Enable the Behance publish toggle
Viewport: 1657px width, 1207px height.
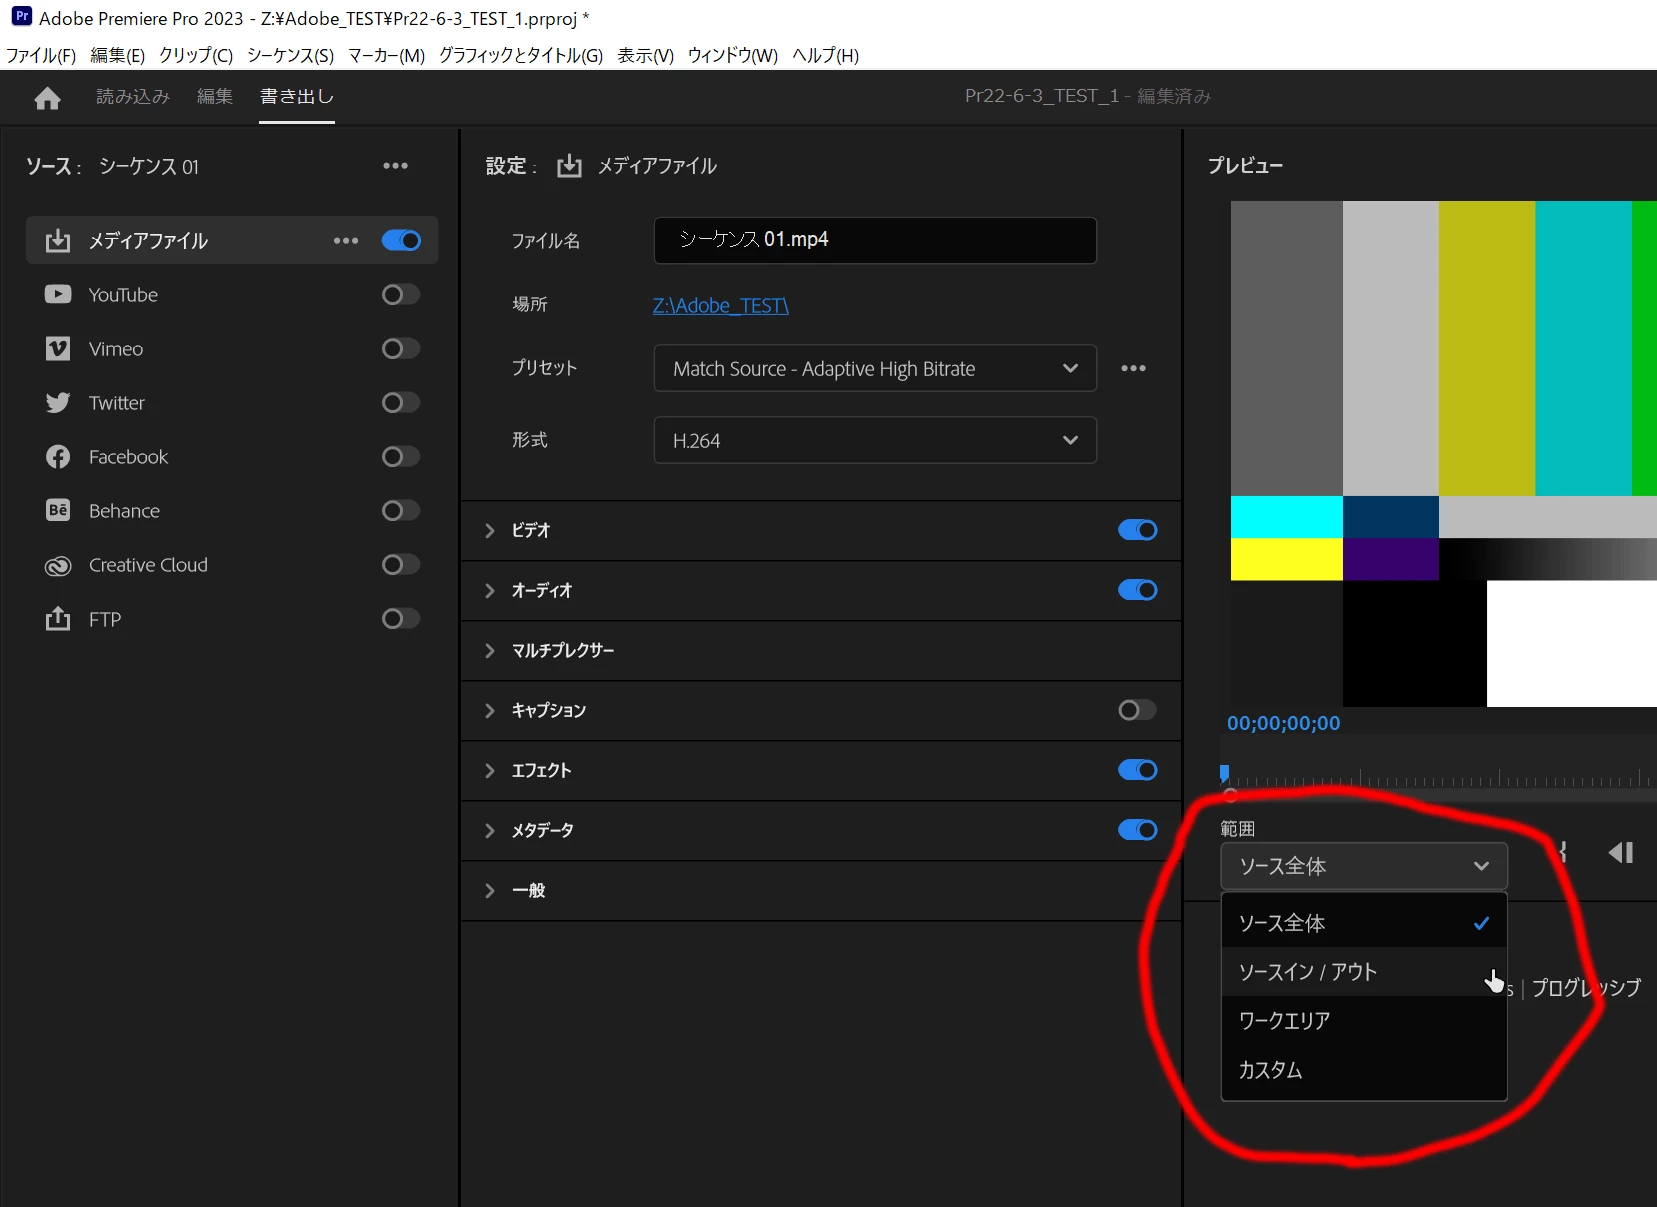click(401, 511)
